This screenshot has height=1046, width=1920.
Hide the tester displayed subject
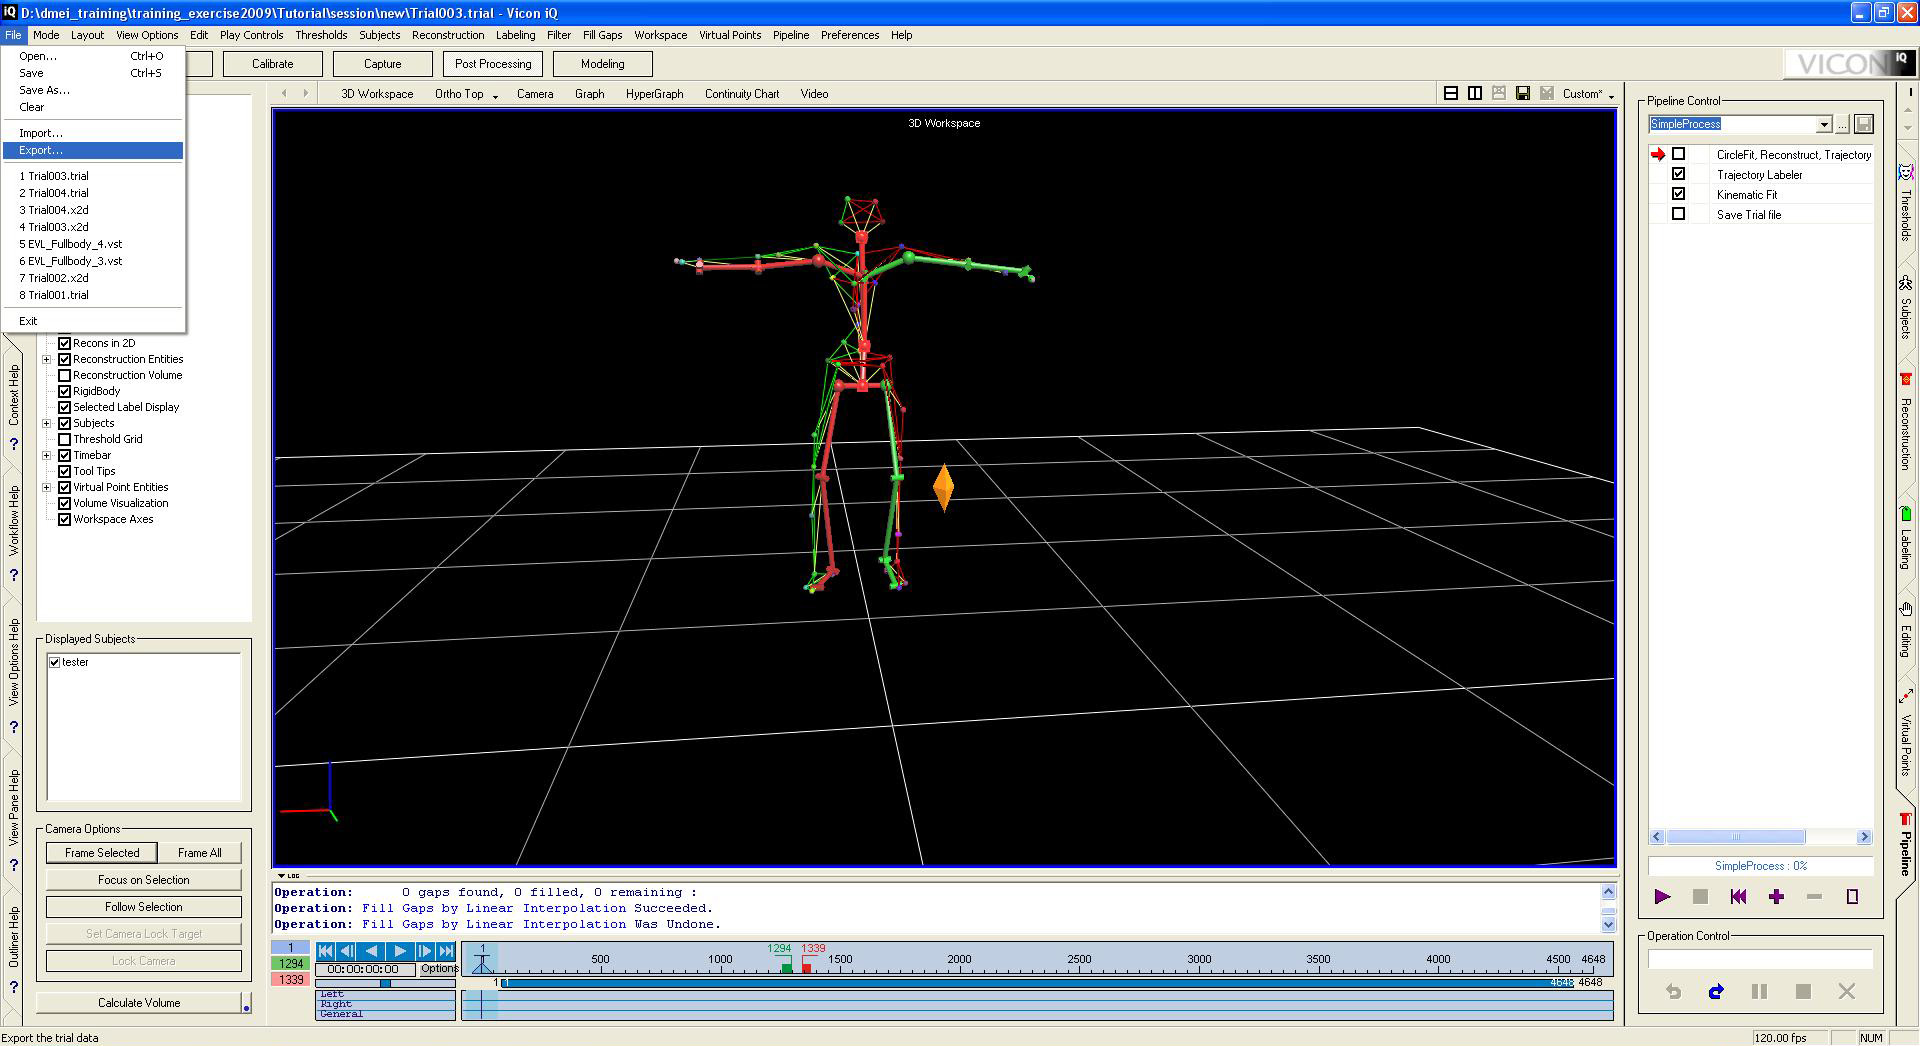point(55,662)
